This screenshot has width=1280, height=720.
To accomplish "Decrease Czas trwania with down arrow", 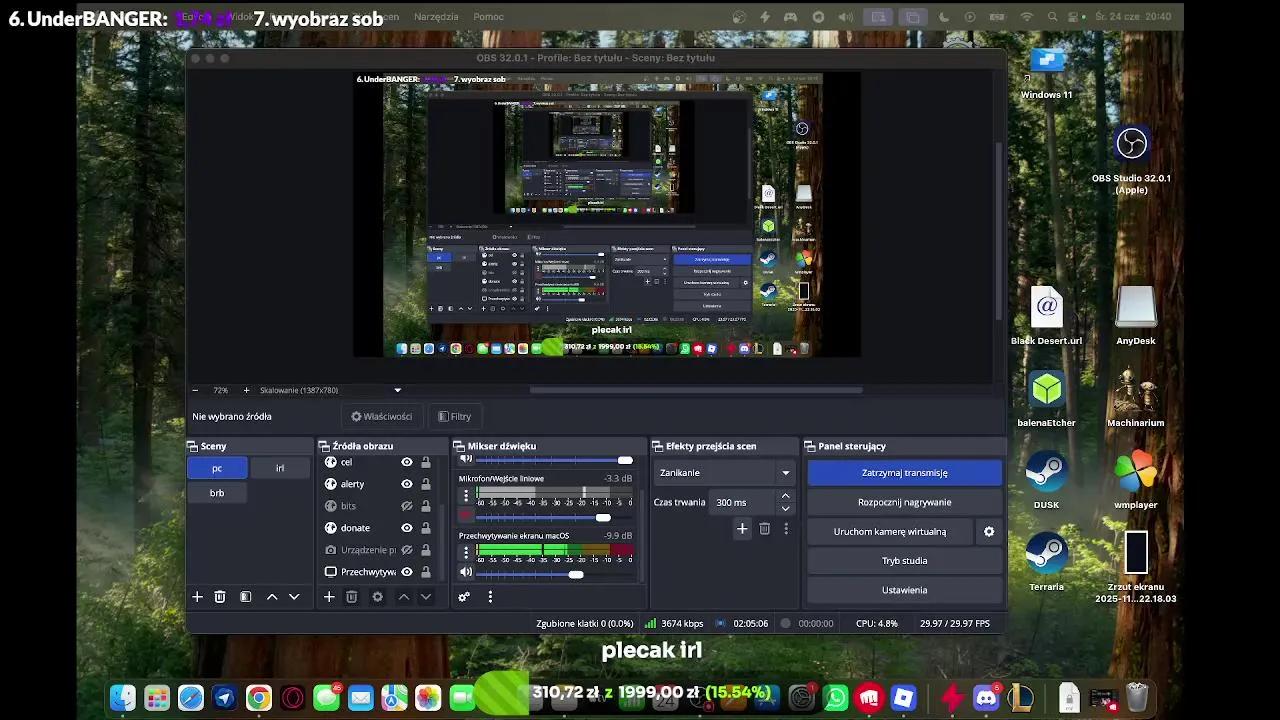I will [x=785, y=508].
